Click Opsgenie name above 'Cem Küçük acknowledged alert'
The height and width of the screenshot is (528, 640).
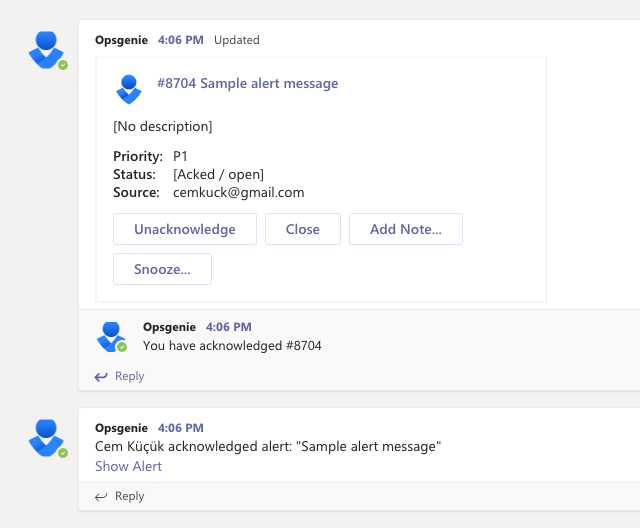[121, 428]
